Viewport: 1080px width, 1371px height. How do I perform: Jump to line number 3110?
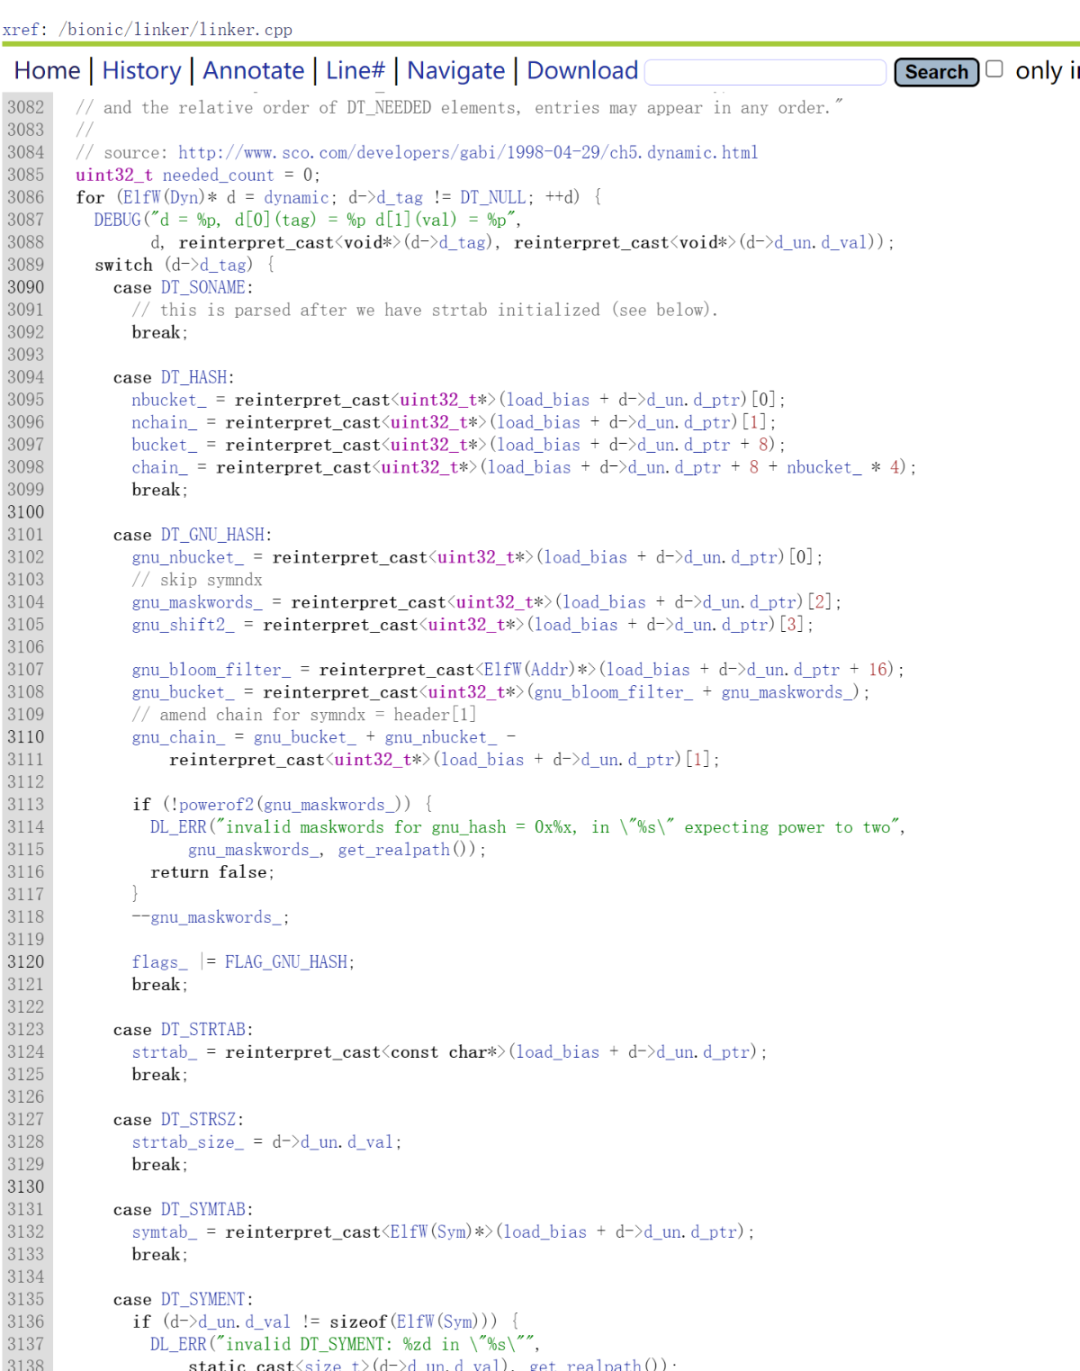tap(25, 738)
